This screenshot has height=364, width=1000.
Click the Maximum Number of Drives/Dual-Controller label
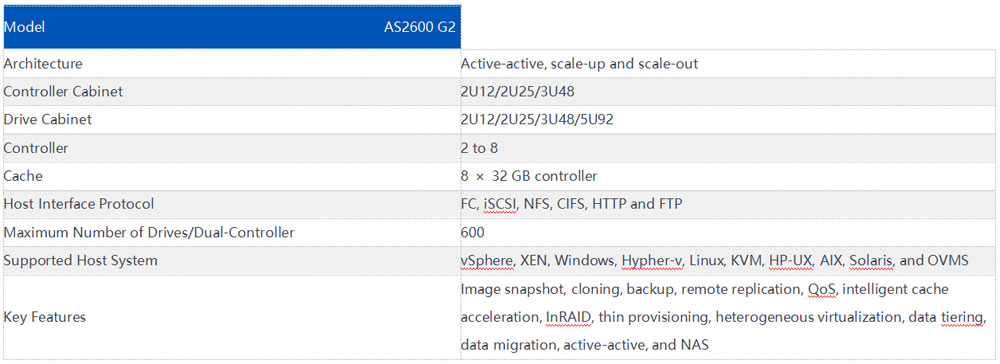(149, 233)
